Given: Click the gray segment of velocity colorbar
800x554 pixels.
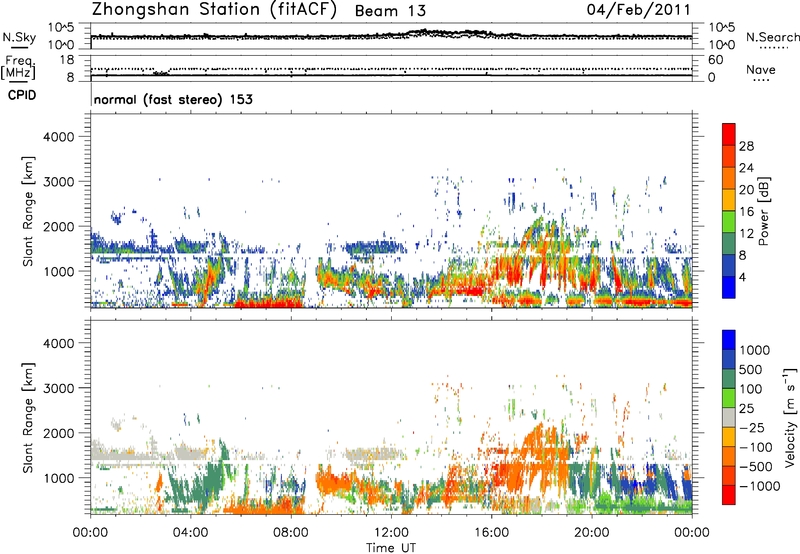Looking at the screenshot, I should coord(729,418).
